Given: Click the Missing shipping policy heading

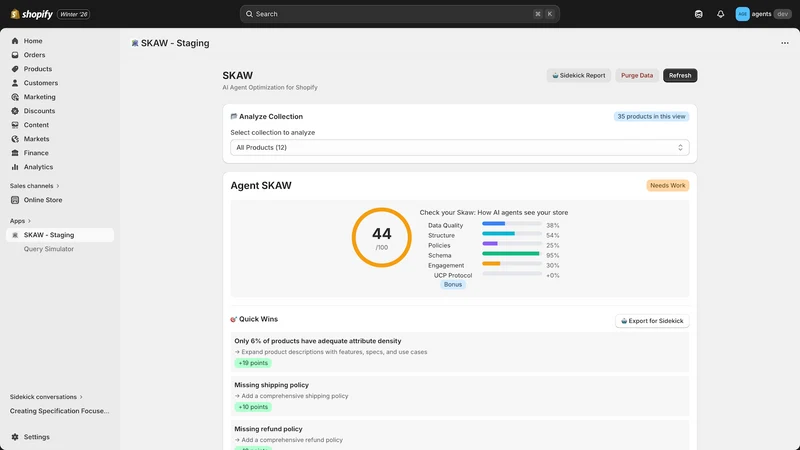Looking at the screenshot, I should tap(271, 385).
